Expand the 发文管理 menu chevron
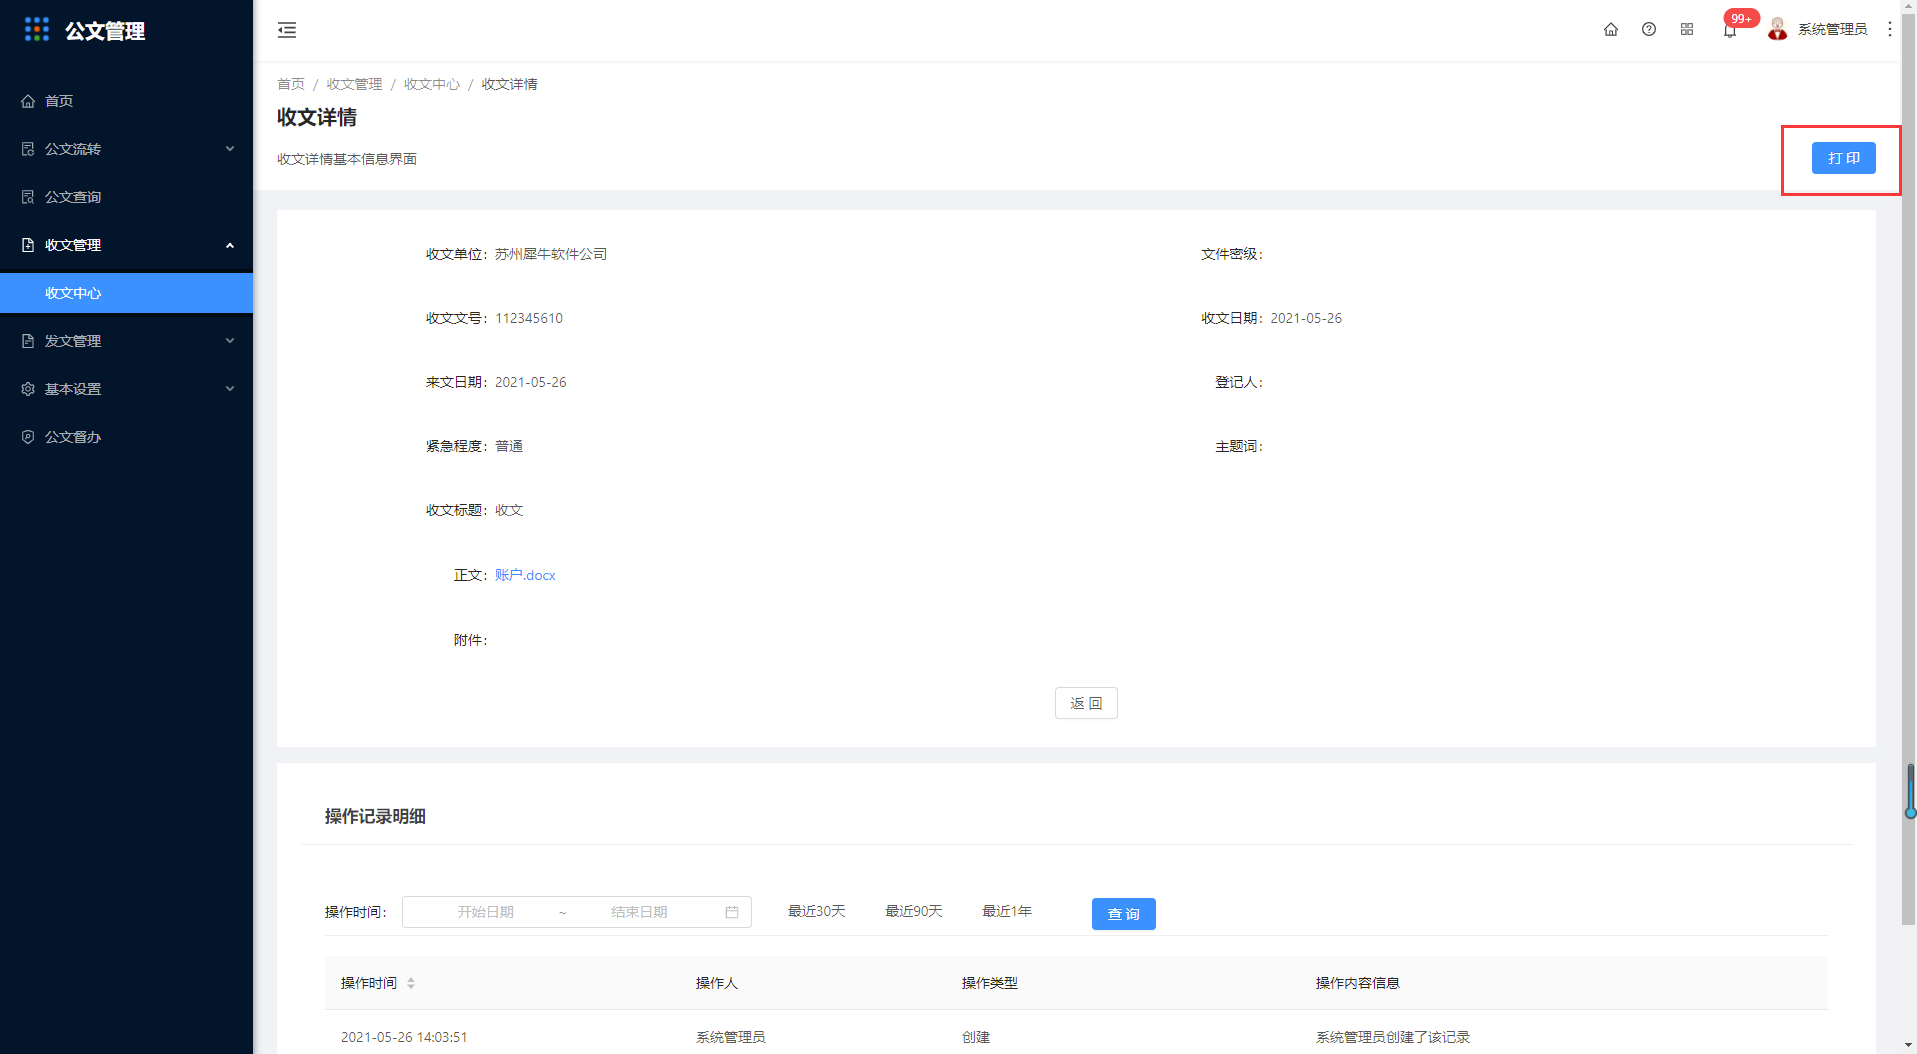Viewport: 1917px width, 1054px height. coord(230,341)
